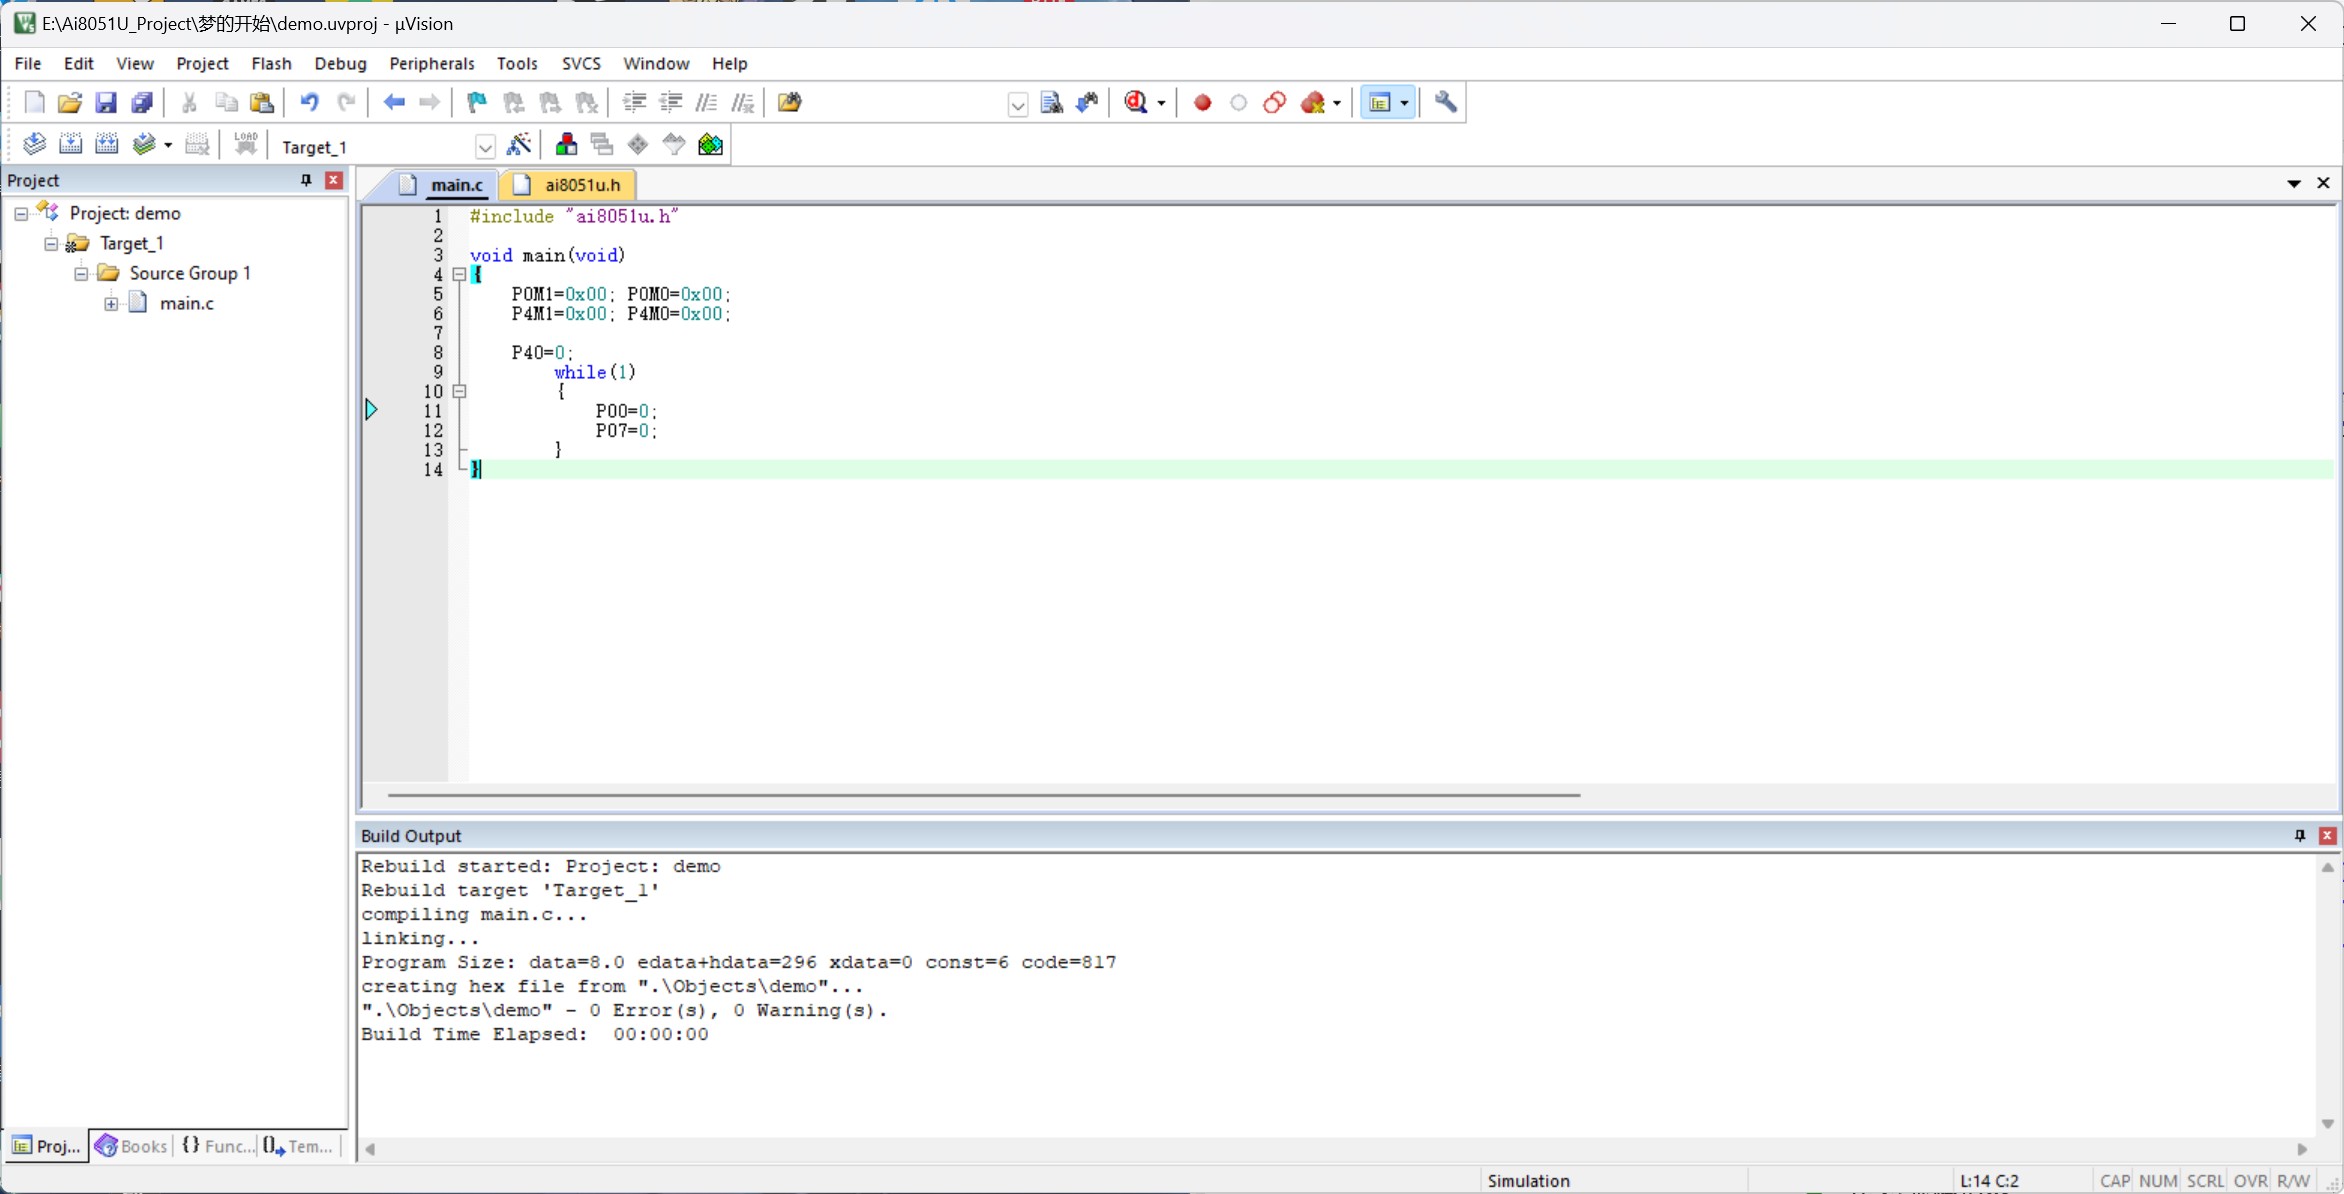Open the File menu
This screenshot has width=2344, height=1194.
point(28,63)
